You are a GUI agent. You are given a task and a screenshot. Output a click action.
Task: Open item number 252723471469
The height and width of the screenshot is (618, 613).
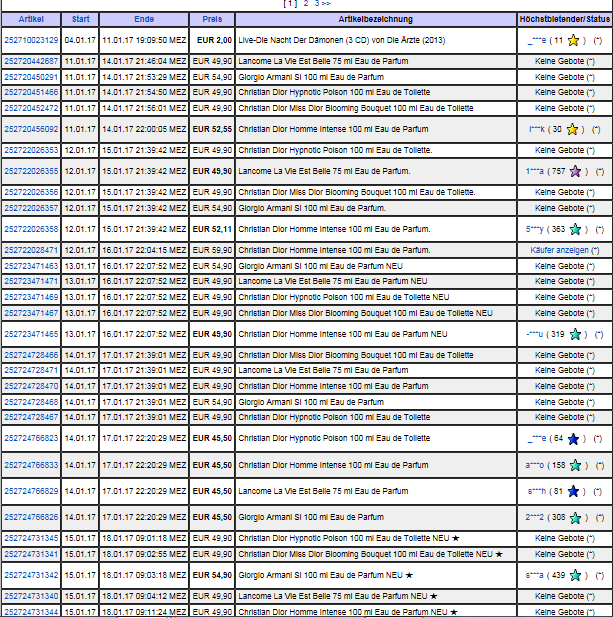[x=31, y=297]
